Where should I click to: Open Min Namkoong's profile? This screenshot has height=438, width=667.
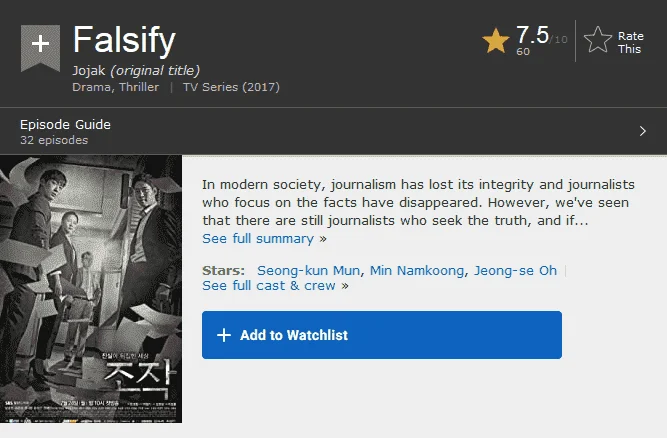click(x=417, y=270)
